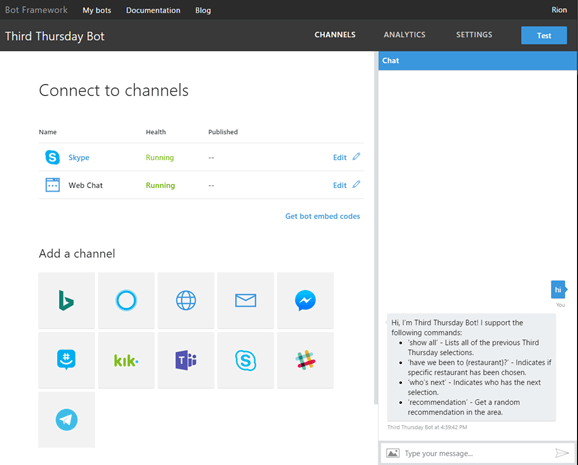This screenshot has width=578, height=465.
Task: Click the 'recommendation' command text
Action: pyautogui.click(x=438, y=402)
